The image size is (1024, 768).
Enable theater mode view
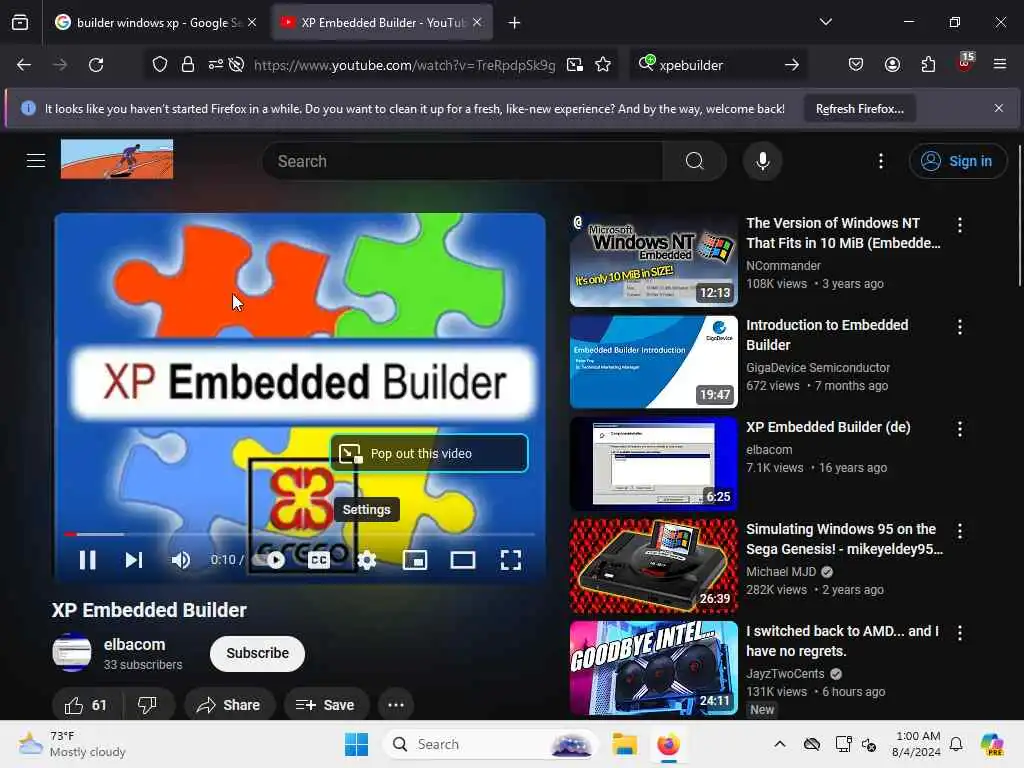click(x=463, y=560)
